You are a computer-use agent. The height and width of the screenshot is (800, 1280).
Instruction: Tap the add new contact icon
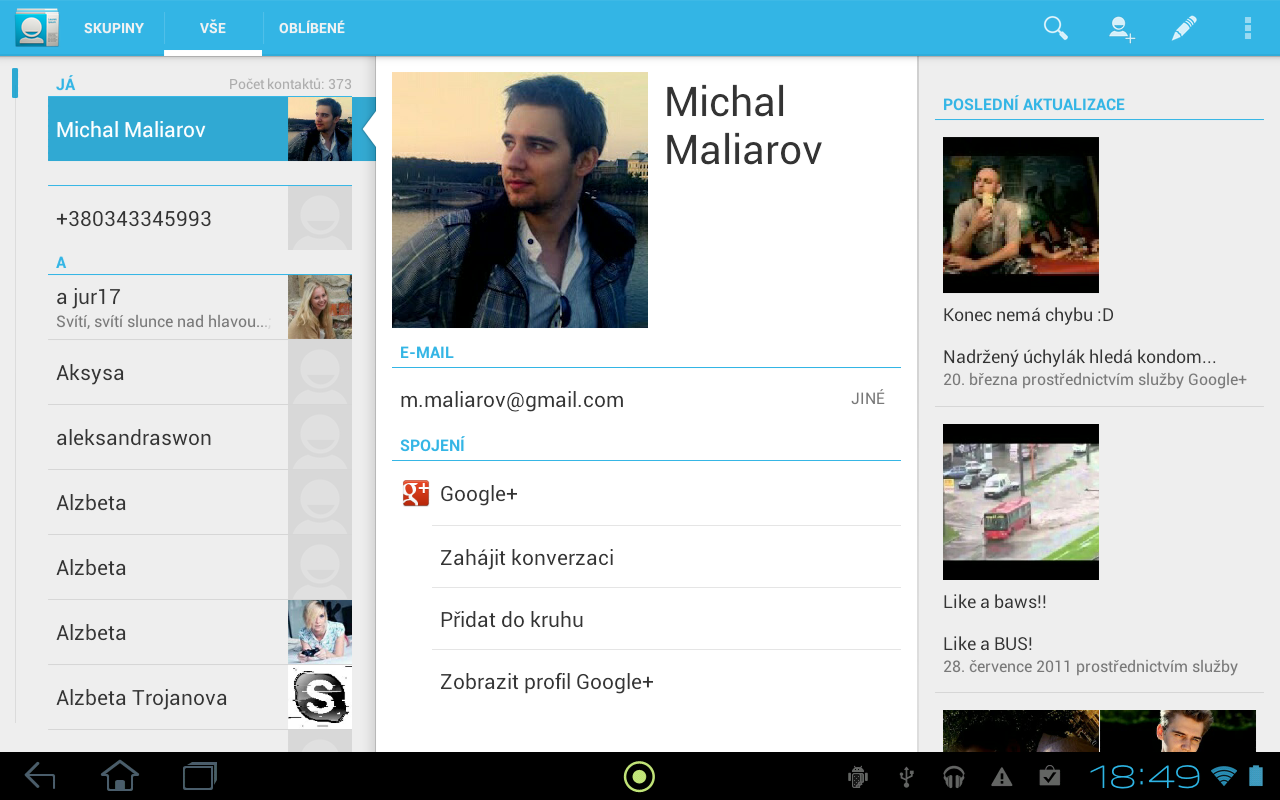(1121, 28)
